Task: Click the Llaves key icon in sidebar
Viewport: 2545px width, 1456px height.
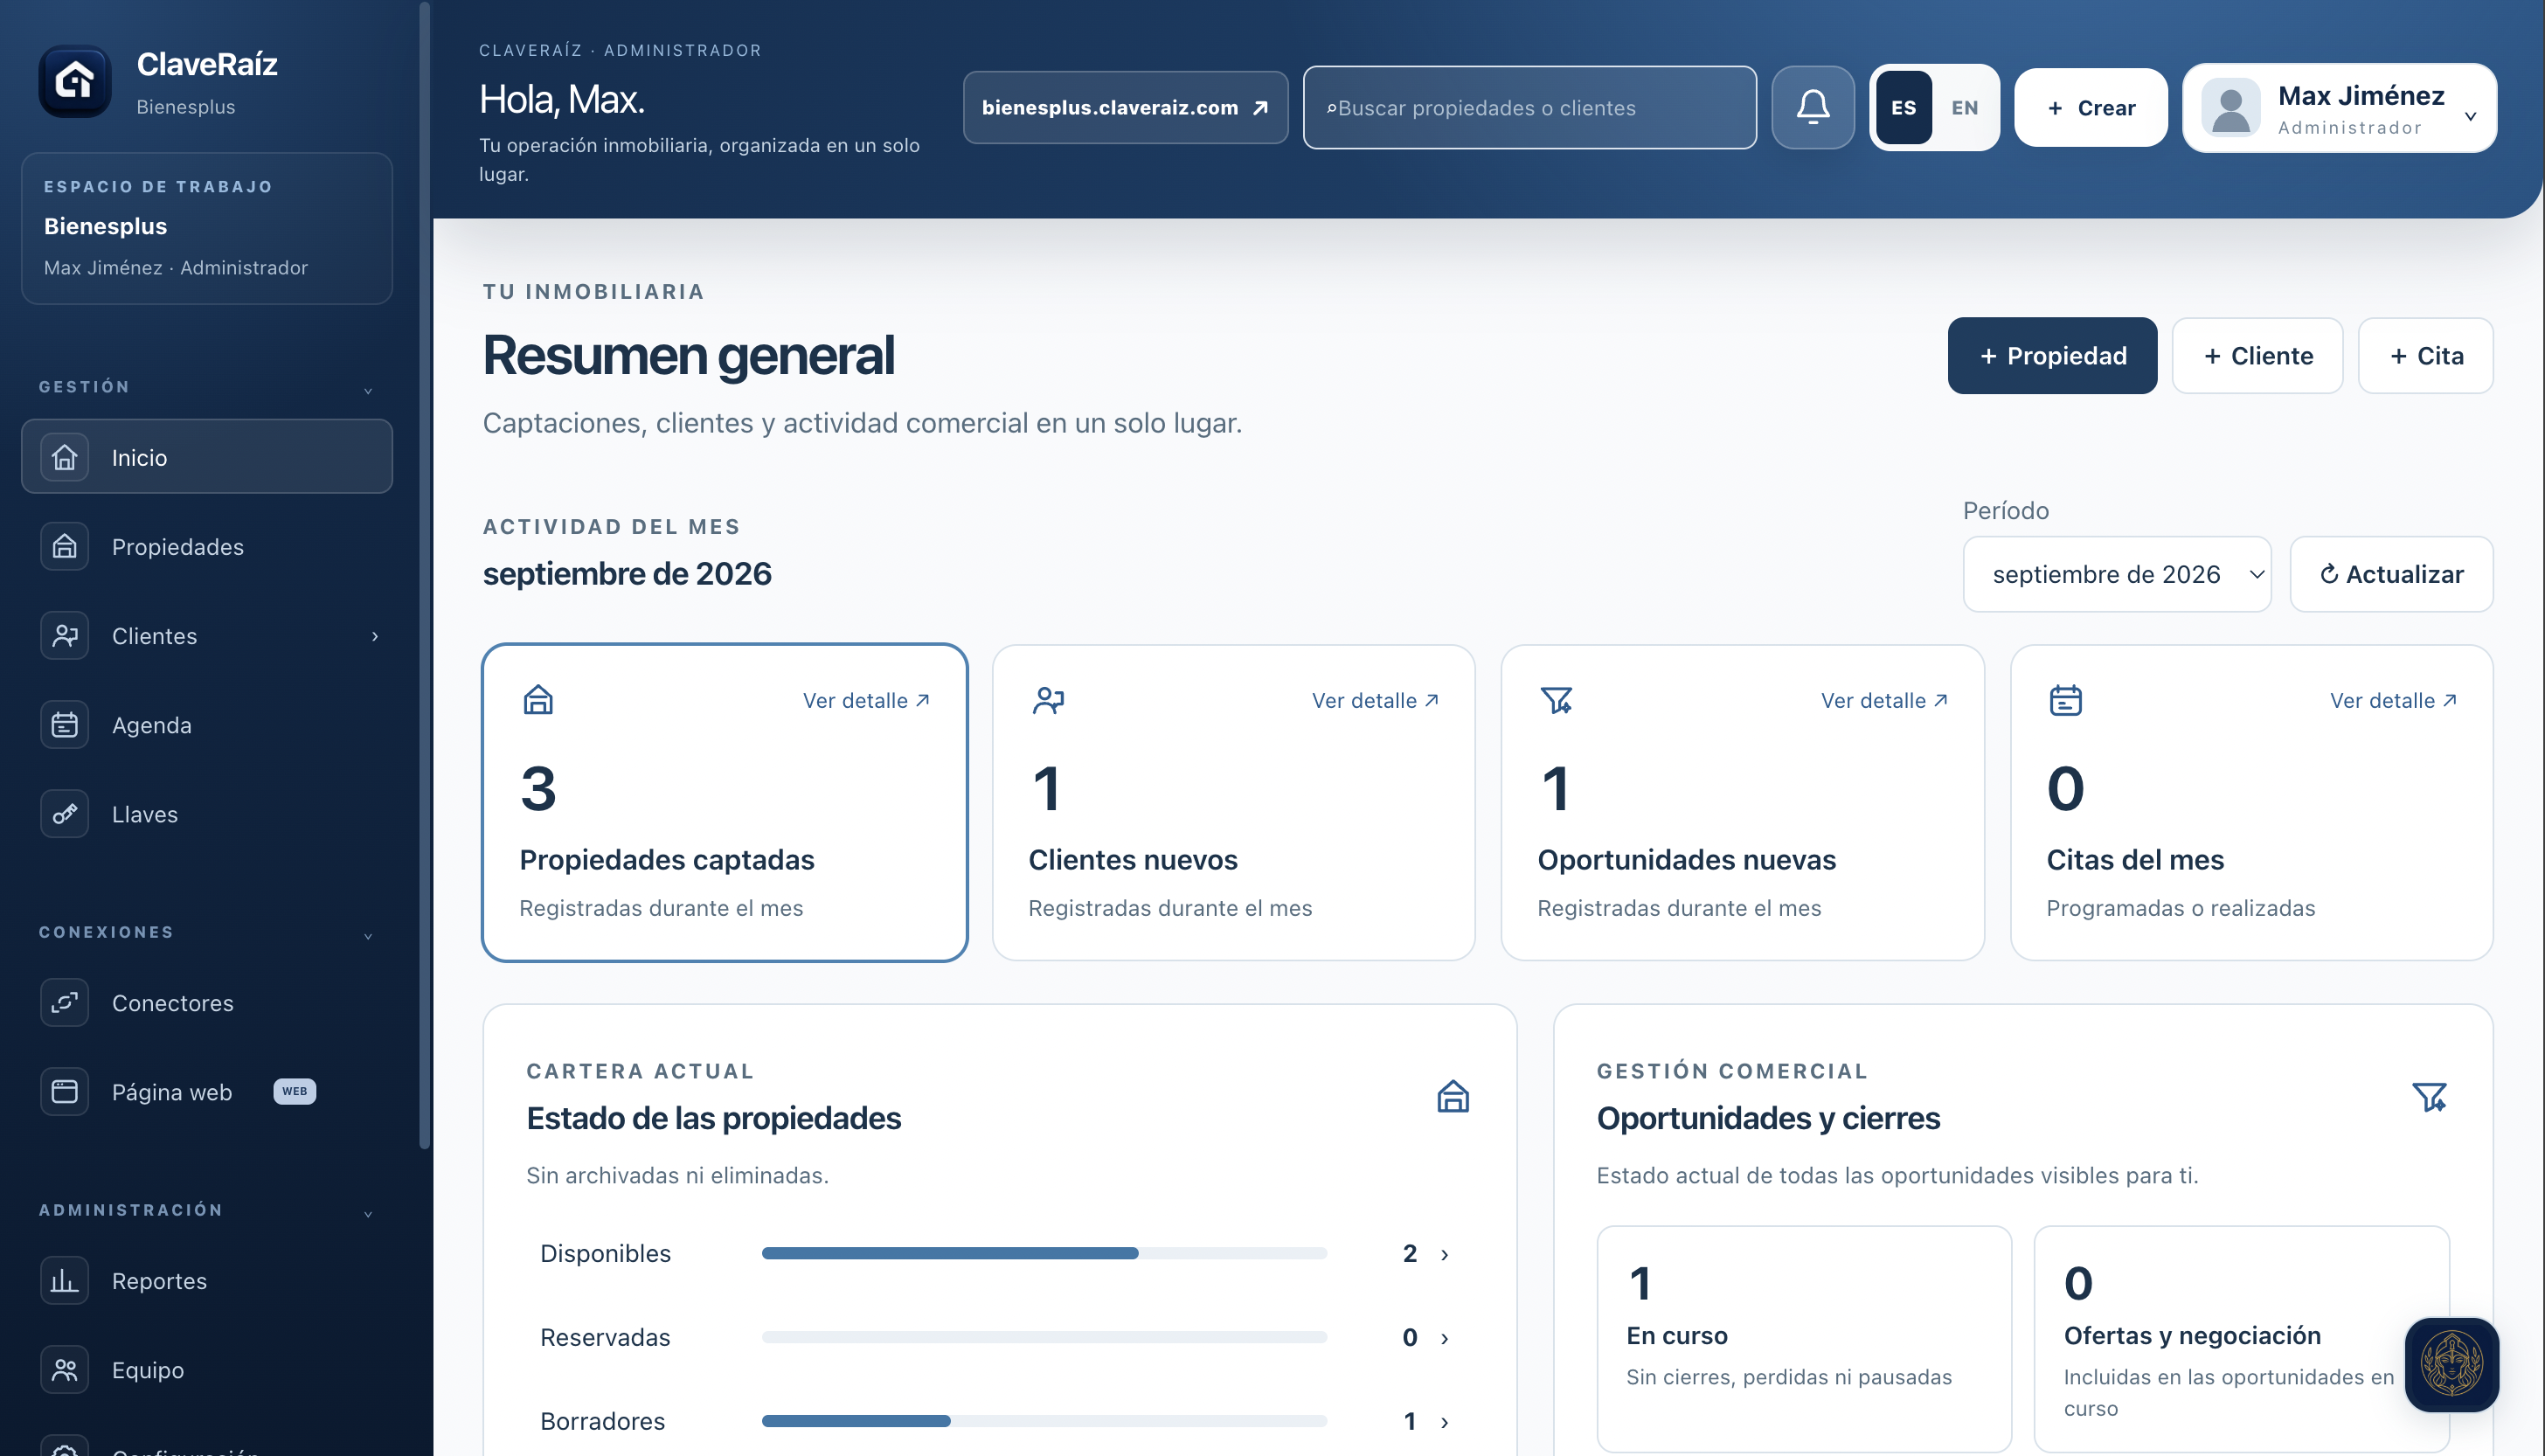Action: (x=65, y=814)
